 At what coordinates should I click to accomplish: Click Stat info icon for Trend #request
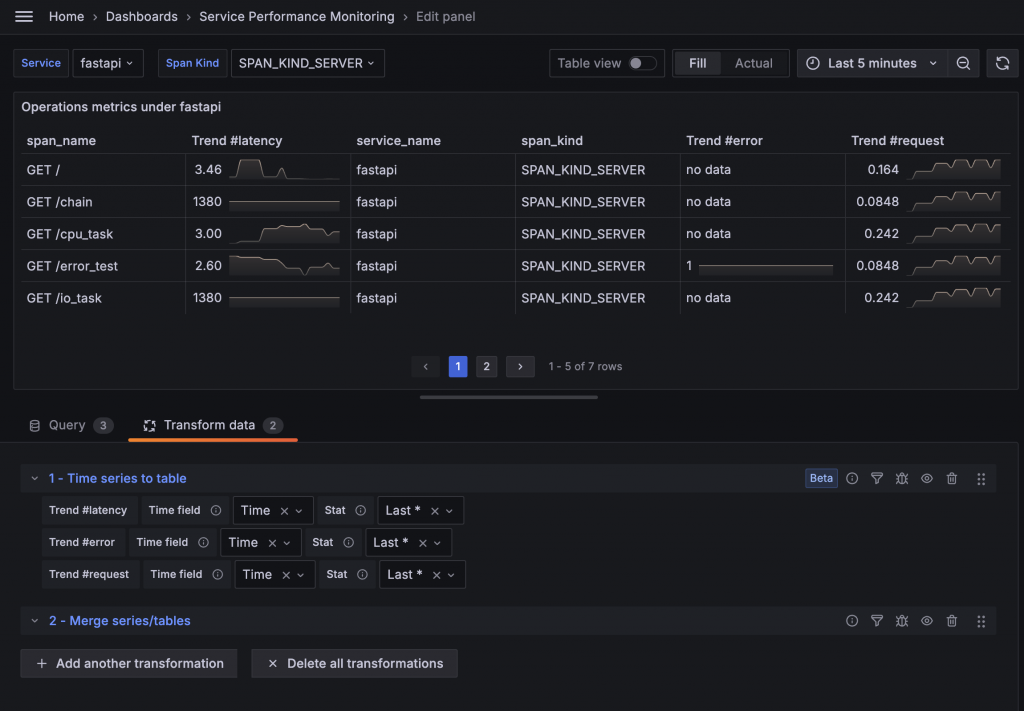tap(362, 575)
